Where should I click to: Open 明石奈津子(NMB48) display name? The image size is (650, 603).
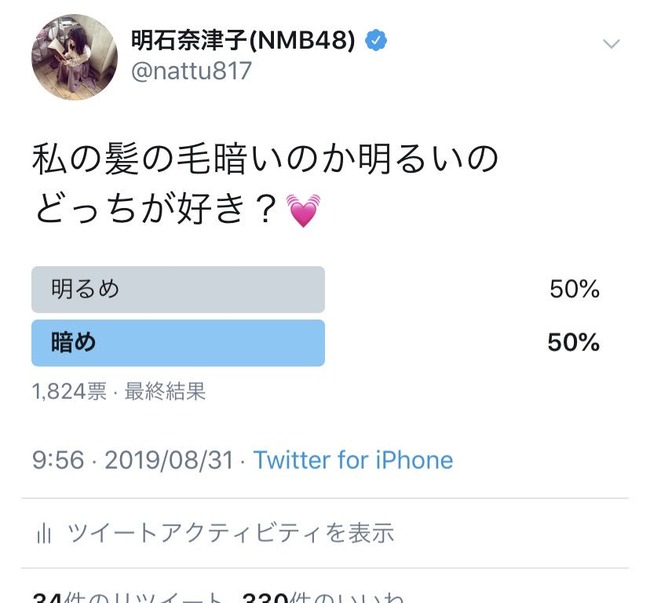coord(243,40)
